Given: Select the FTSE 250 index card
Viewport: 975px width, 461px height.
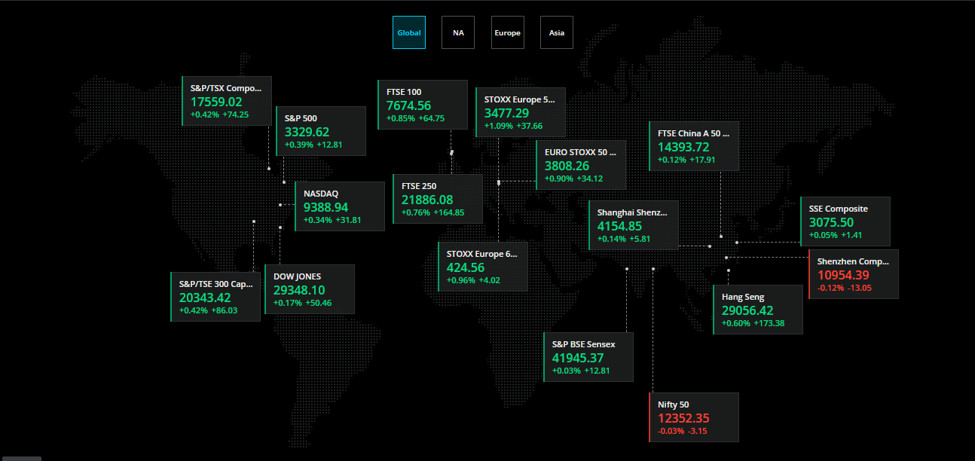Looking at the screenshot, I should pos(438,199).
